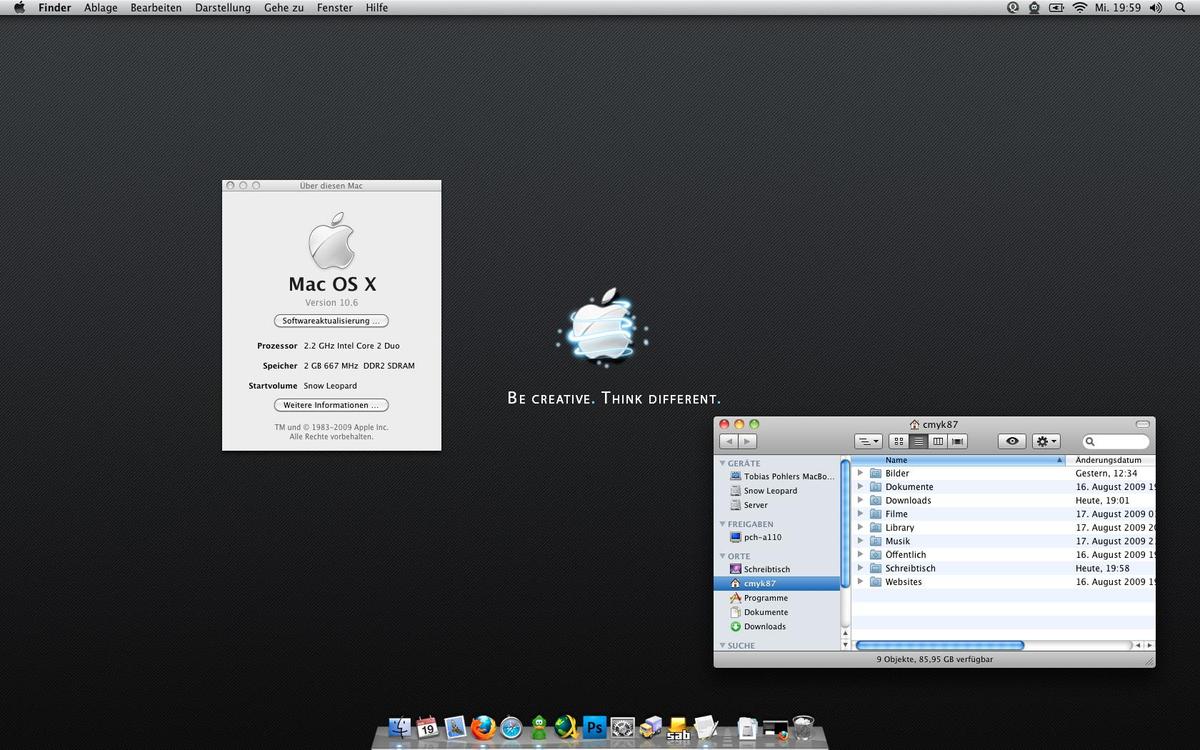This screenshot has height=750, width=1200.
Task: Open the Gehe zu menu
Action: (x=284, y=7)
